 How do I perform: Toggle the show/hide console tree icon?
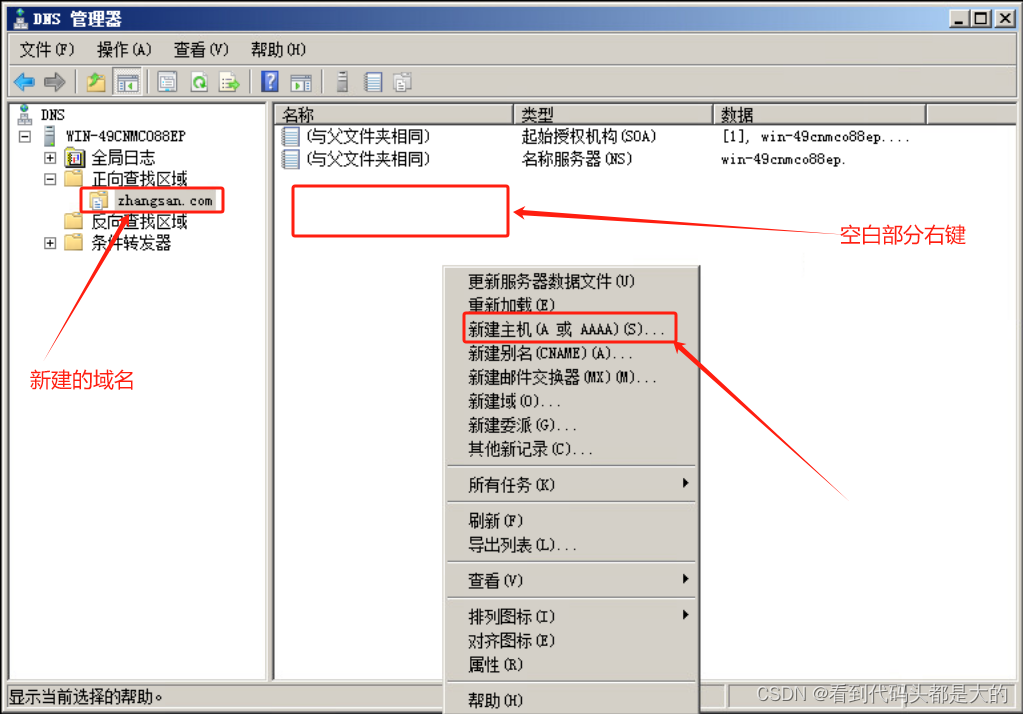[128, 82]
